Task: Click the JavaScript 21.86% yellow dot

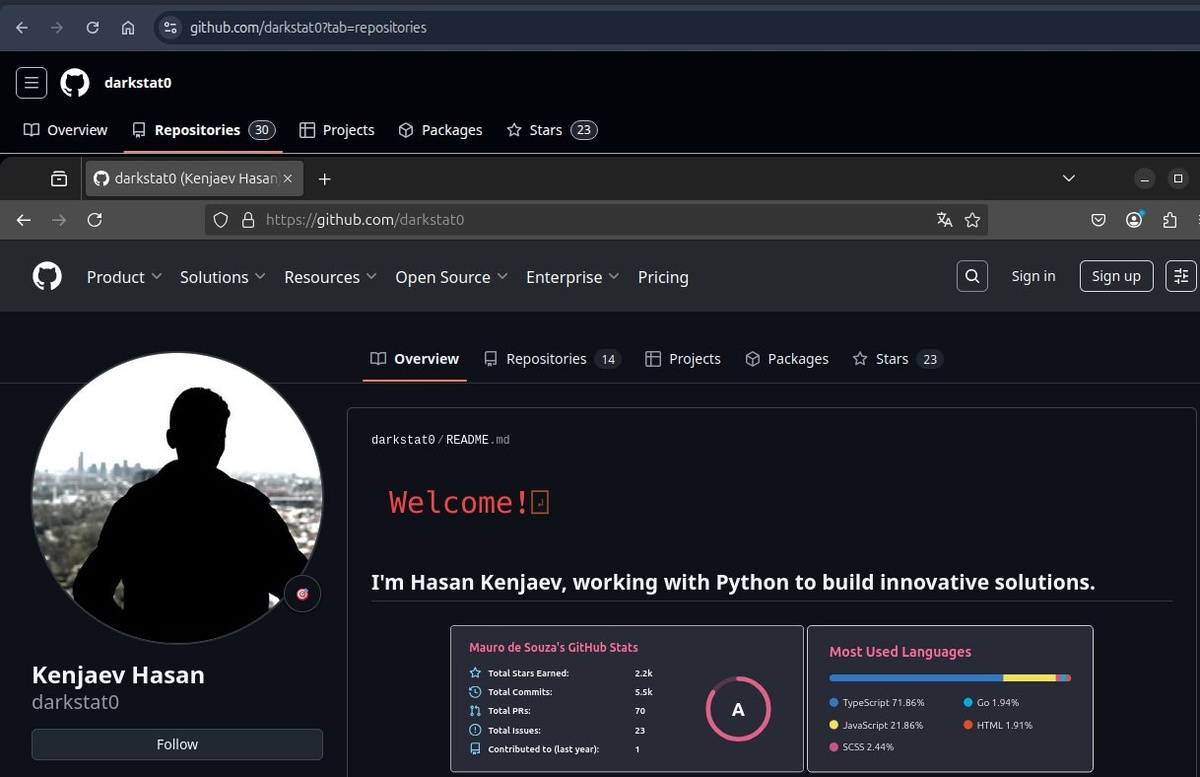Action: click(834, 725)
